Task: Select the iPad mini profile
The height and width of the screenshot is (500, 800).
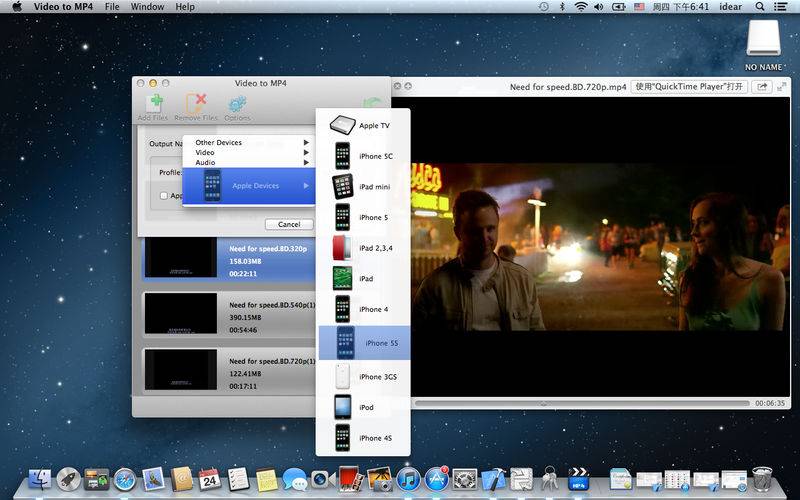Action: point(363,187)
